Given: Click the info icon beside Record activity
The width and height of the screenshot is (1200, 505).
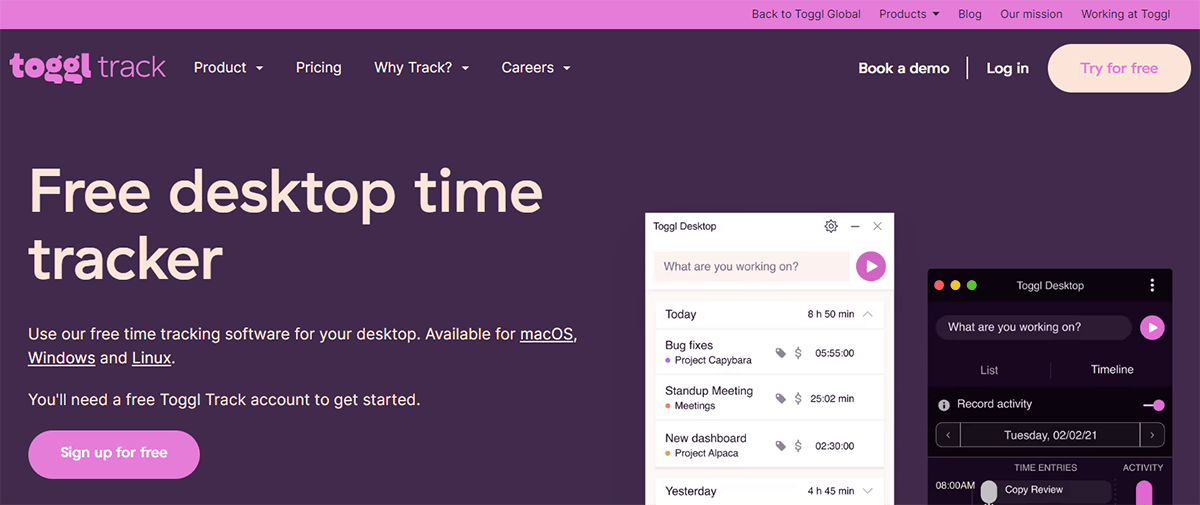Looking at the screenshot, I should tap(943, 405).
